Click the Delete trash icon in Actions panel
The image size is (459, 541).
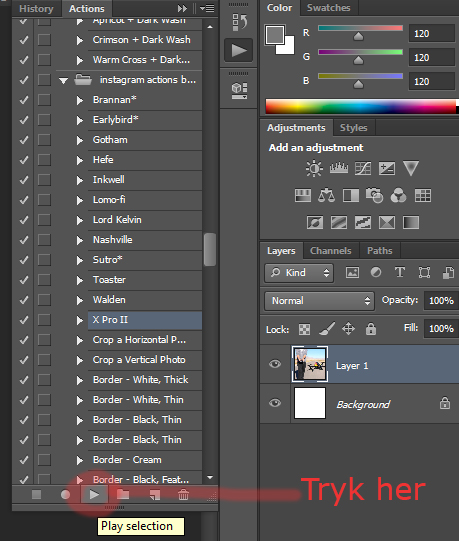click(183, 495)
